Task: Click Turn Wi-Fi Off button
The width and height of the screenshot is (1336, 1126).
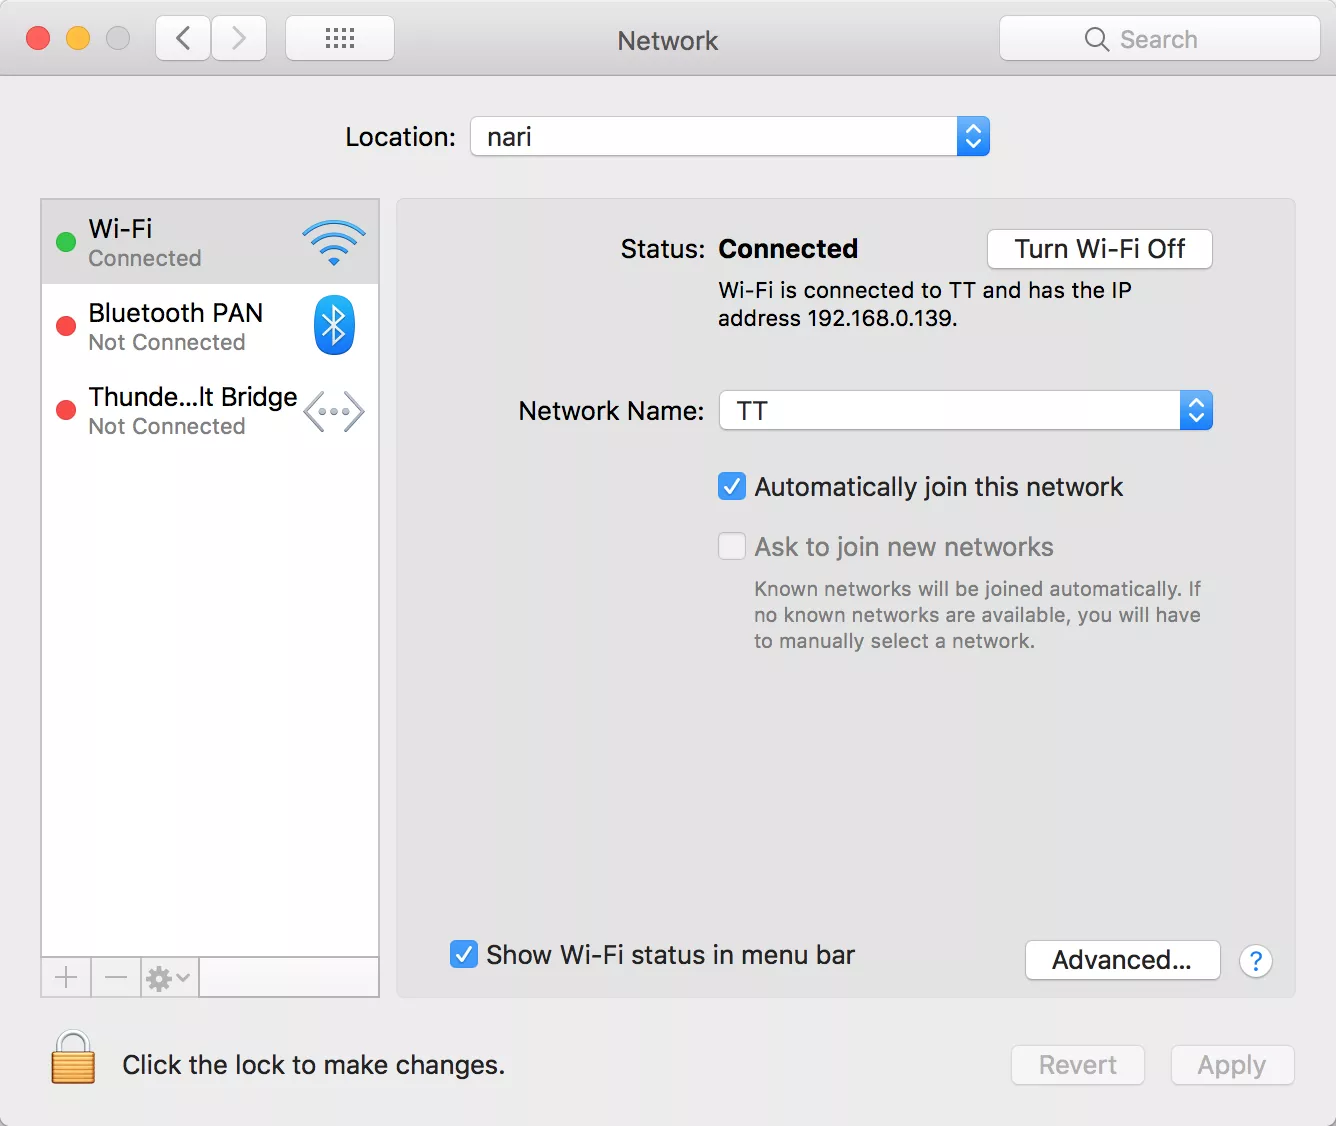Action: click(1100, 249)
